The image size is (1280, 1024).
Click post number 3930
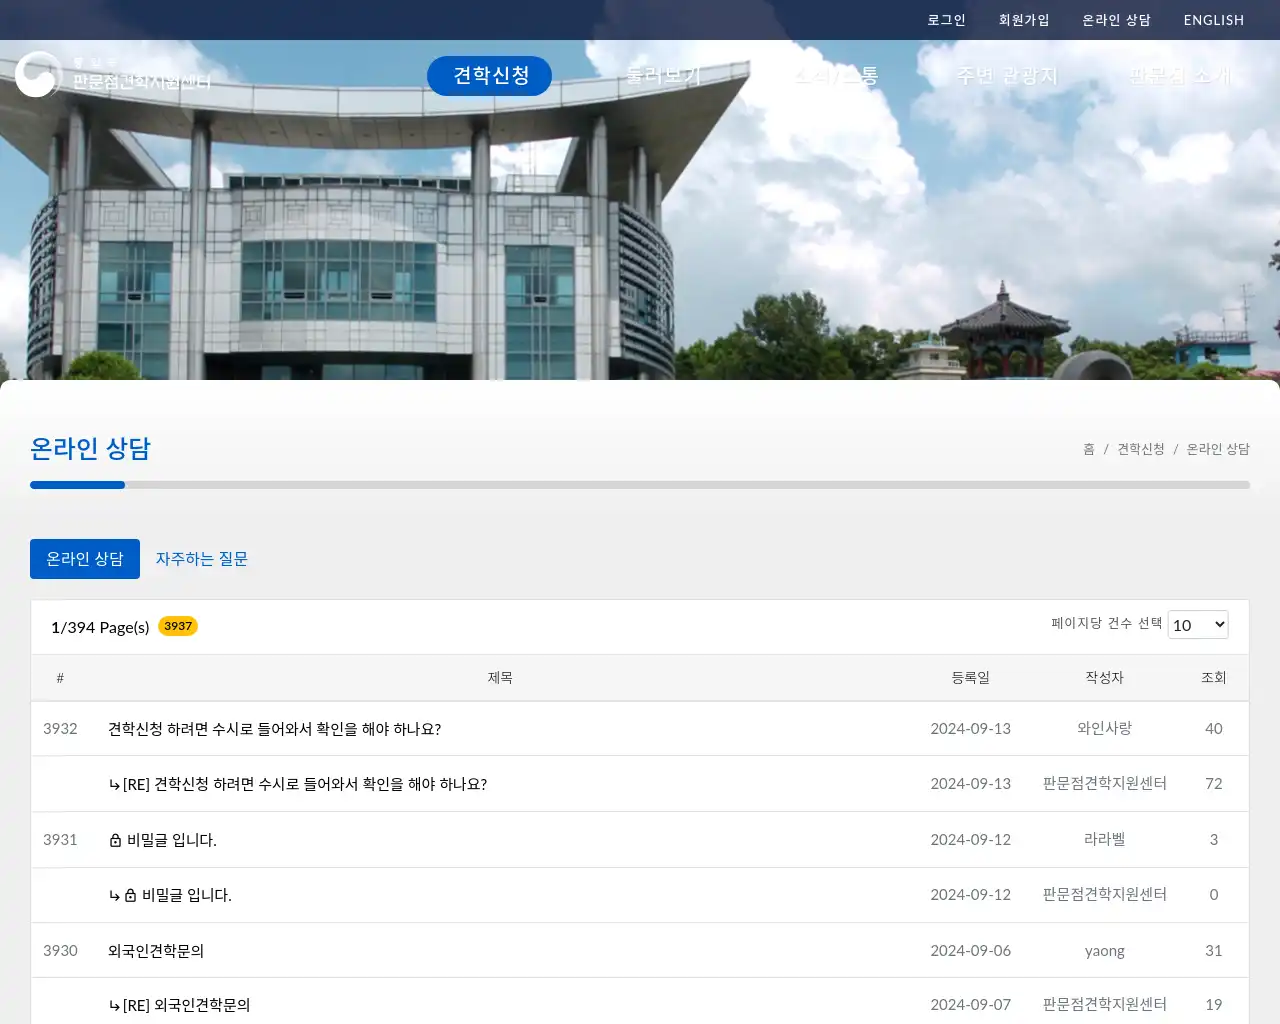(x=60, y=950)
